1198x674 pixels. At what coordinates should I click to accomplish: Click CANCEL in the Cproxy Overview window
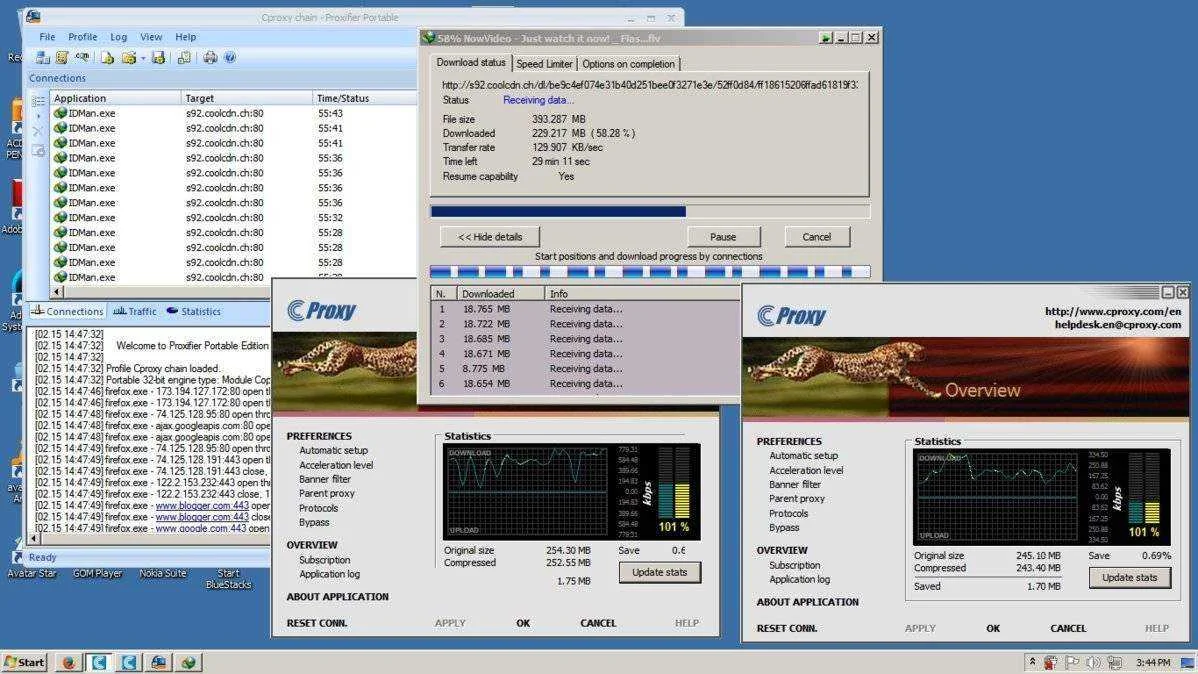[x=1067, y=628]
